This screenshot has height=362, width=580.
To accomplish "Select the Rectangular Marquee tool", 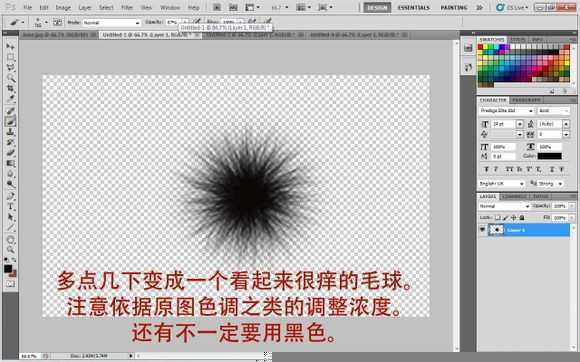I will pos(10,57).
